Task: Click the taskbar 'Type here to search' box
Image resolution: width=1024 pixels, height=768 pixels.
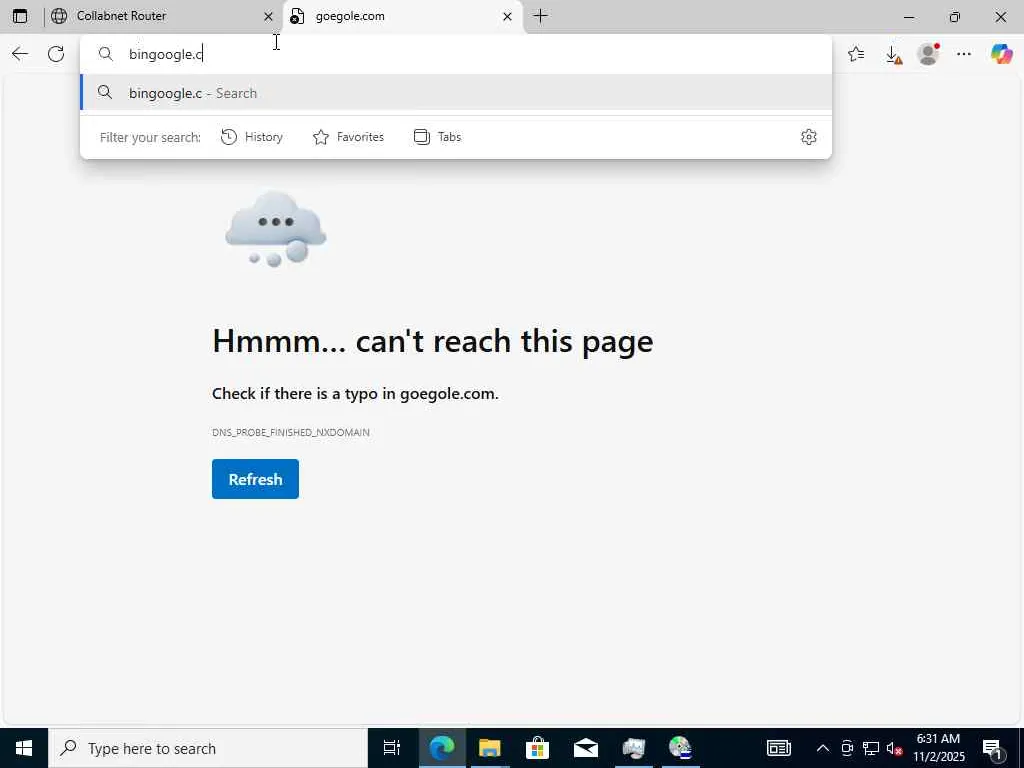Action: click(208, 748)
